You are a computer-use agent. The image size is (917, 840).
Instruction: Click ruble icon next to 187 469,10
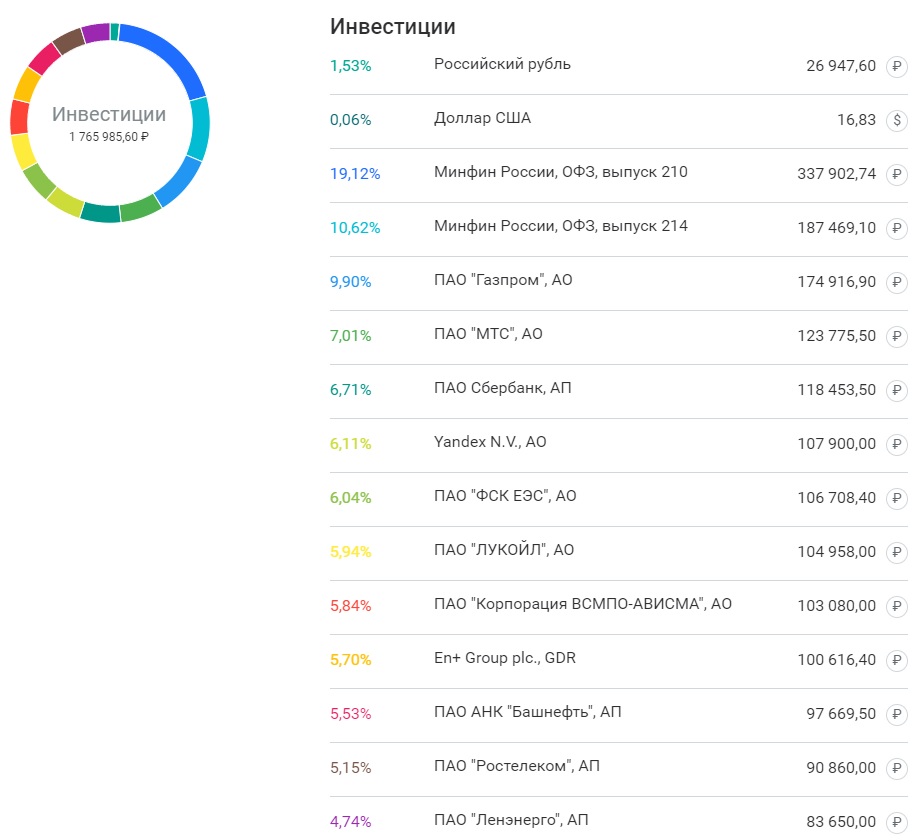(x=897, y=228)
